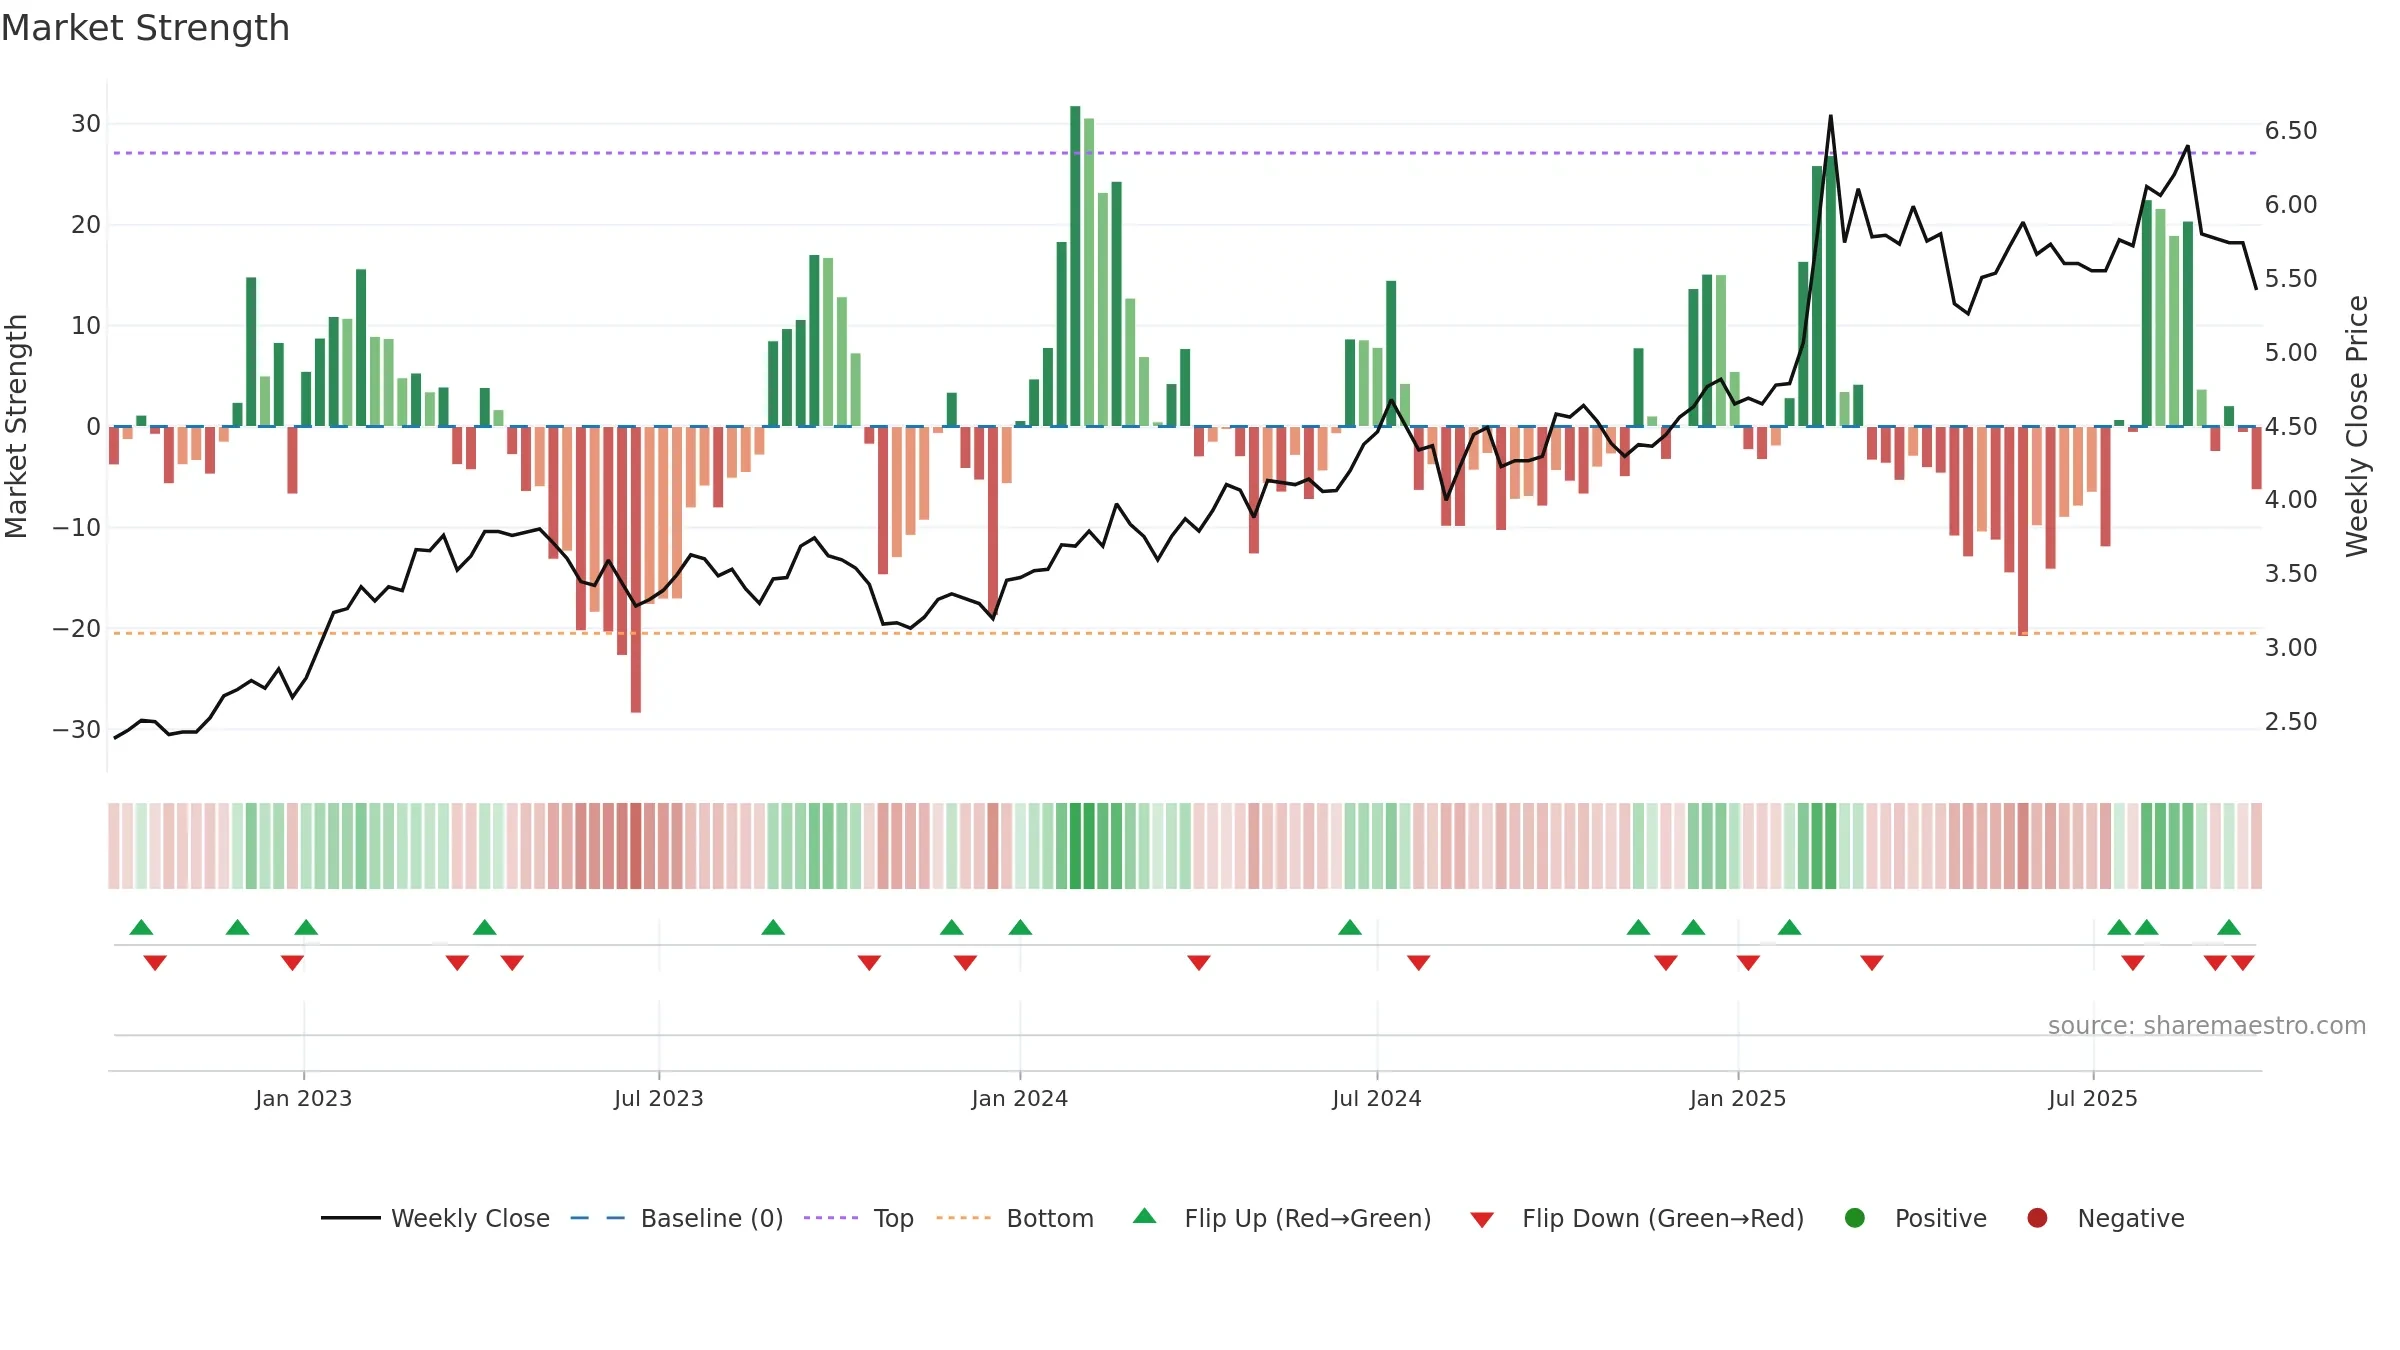2400x1350 pixels.
Task: Click the Jul 2024 x-axis label
Action: coord(1377,1098)
